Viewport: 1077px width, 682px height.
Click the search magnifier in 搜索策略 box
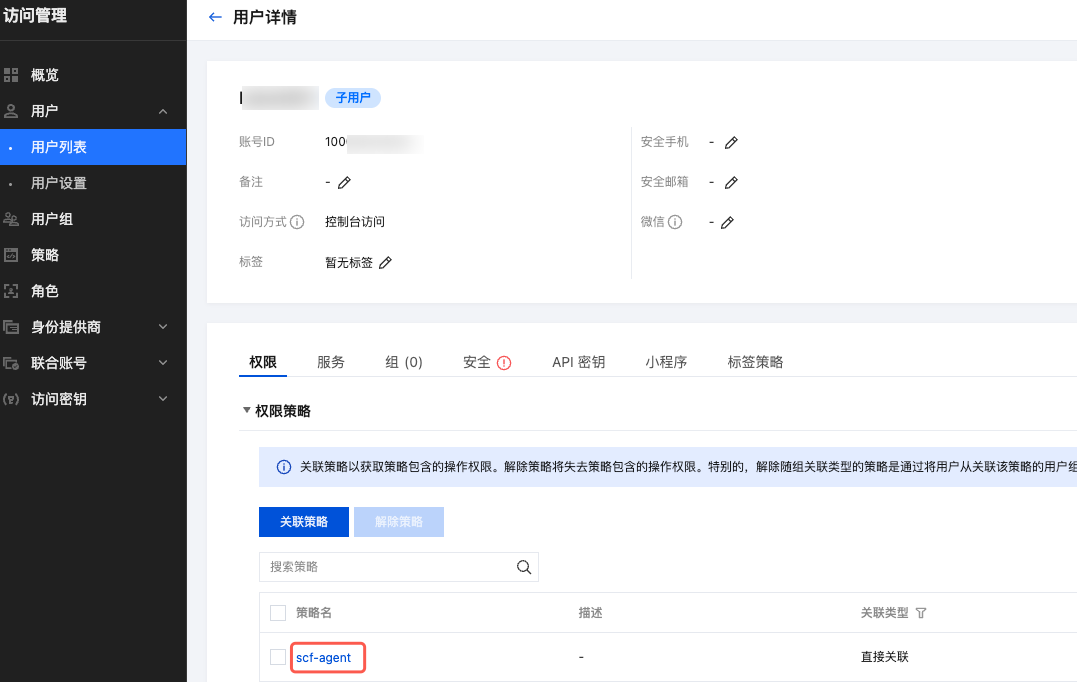pos(523,567)
